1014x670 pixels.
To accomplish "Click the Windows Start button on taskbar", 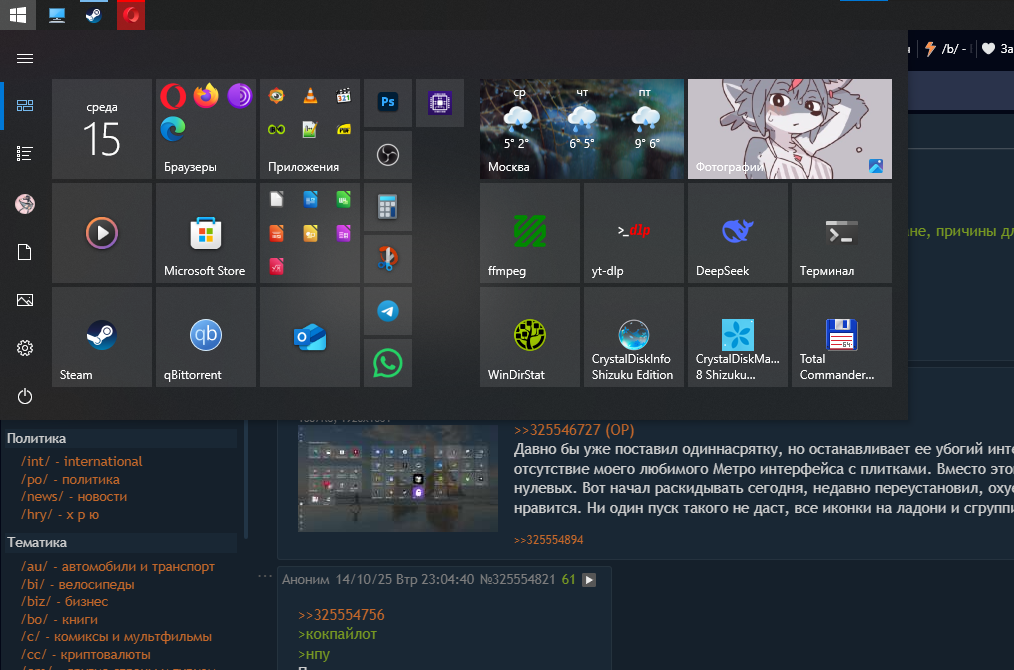I will point(17,15).
